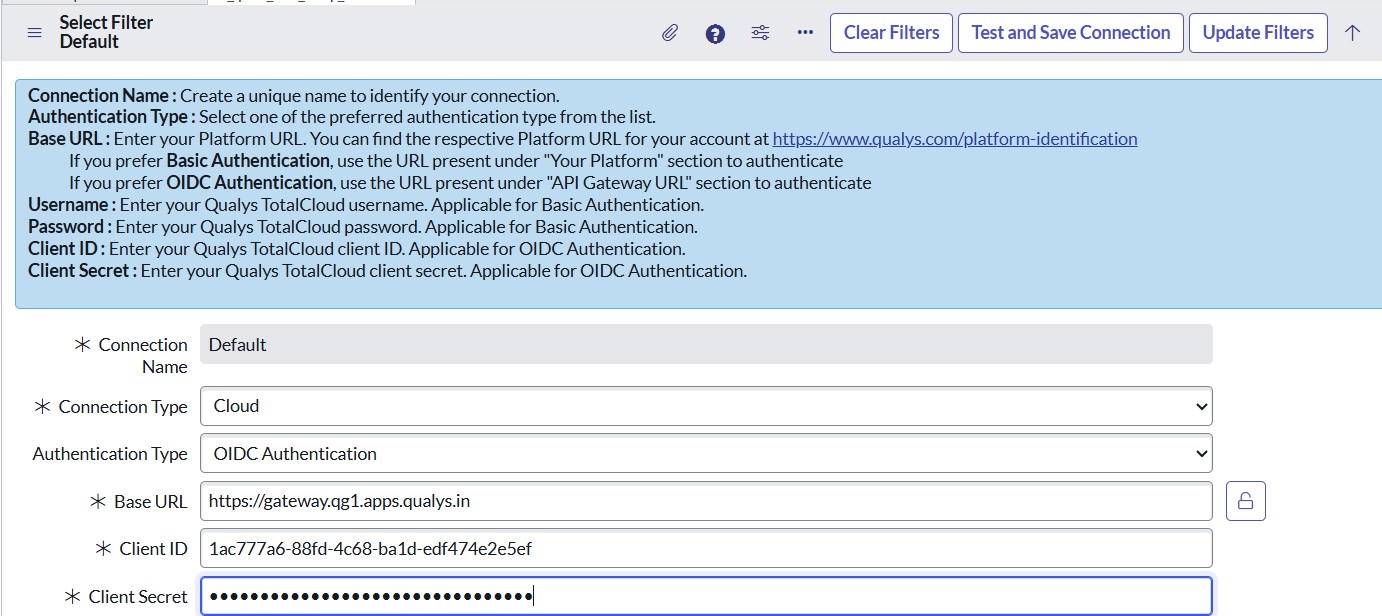This screenshot has height=616, width=1382.
Task: Open the Authentication Type dropdown
Action: [x=706, y=453]
